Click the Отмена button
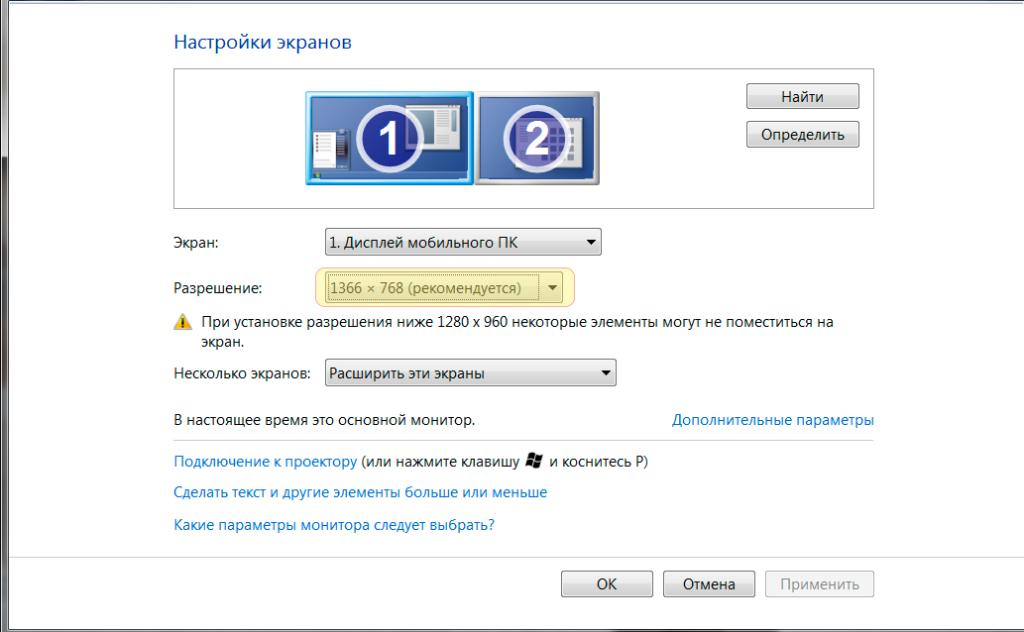This screenshot has width=1024, height=632. [709, 584]
